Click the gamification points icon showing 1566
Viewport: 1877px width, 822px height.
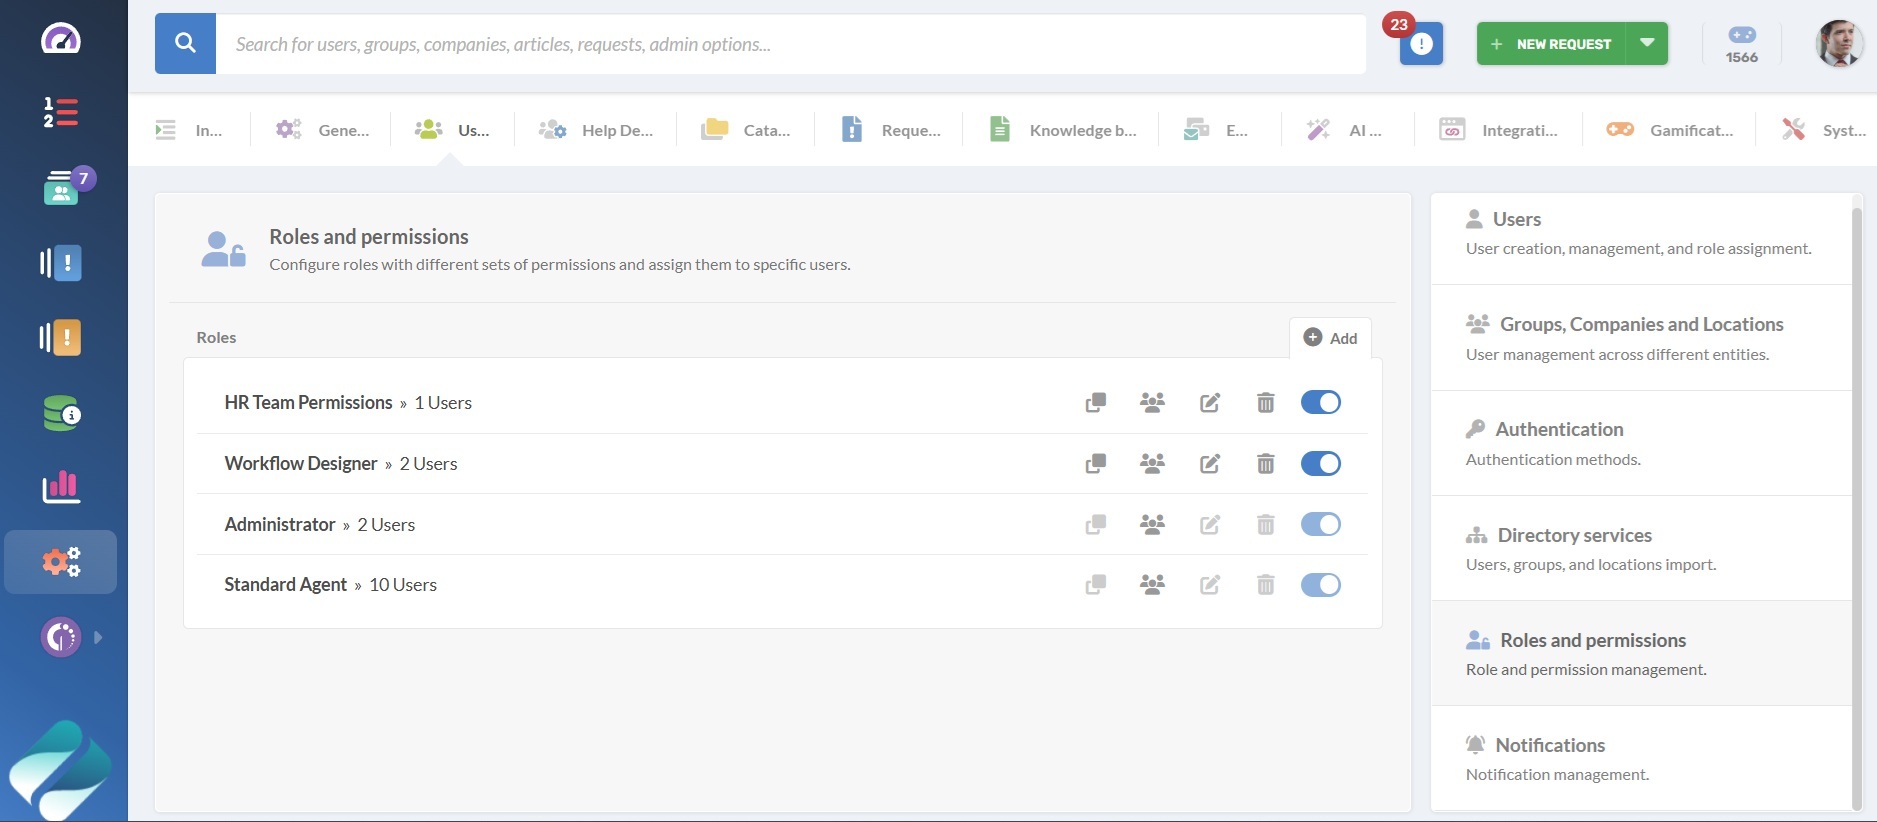[1741, 44]
